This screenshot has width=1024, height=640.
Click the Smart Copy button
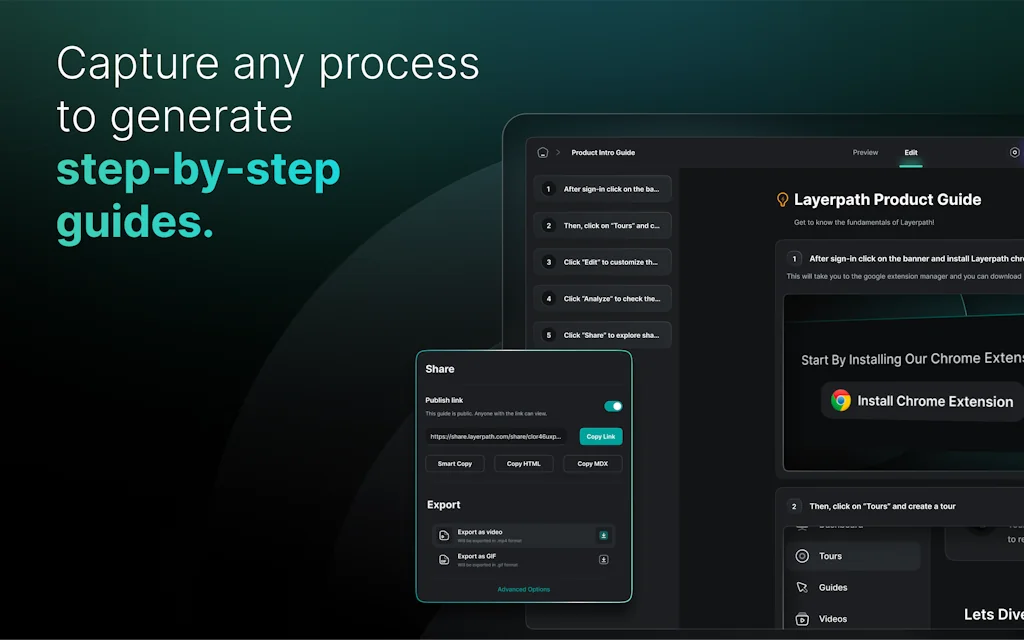point(455,464)
